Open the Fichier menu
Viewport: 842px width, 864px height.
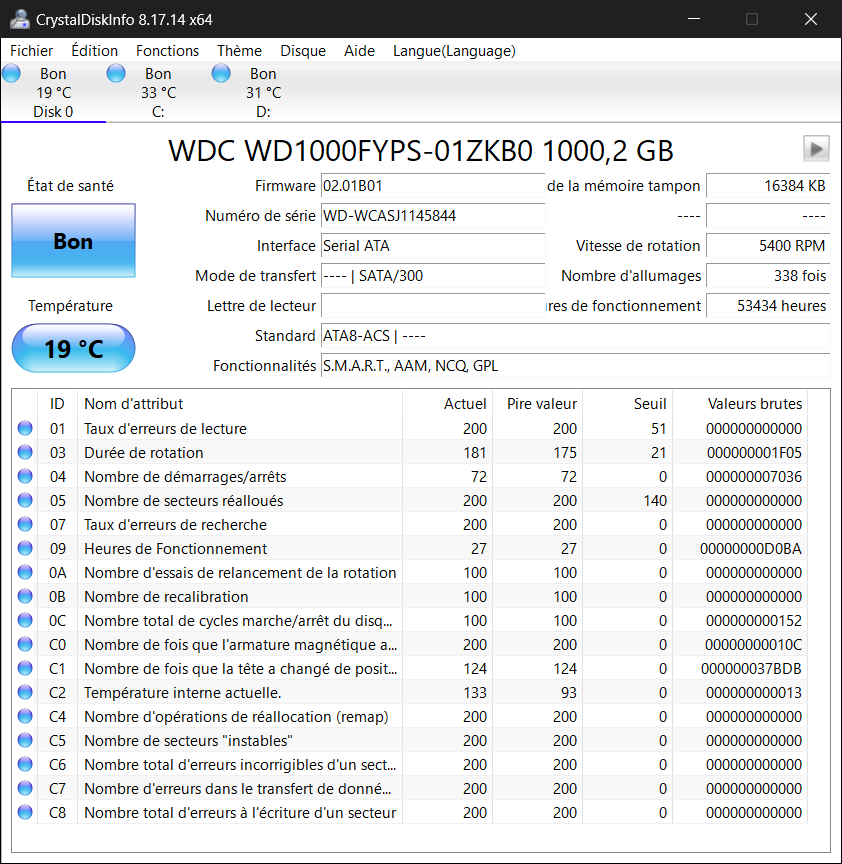32,51
